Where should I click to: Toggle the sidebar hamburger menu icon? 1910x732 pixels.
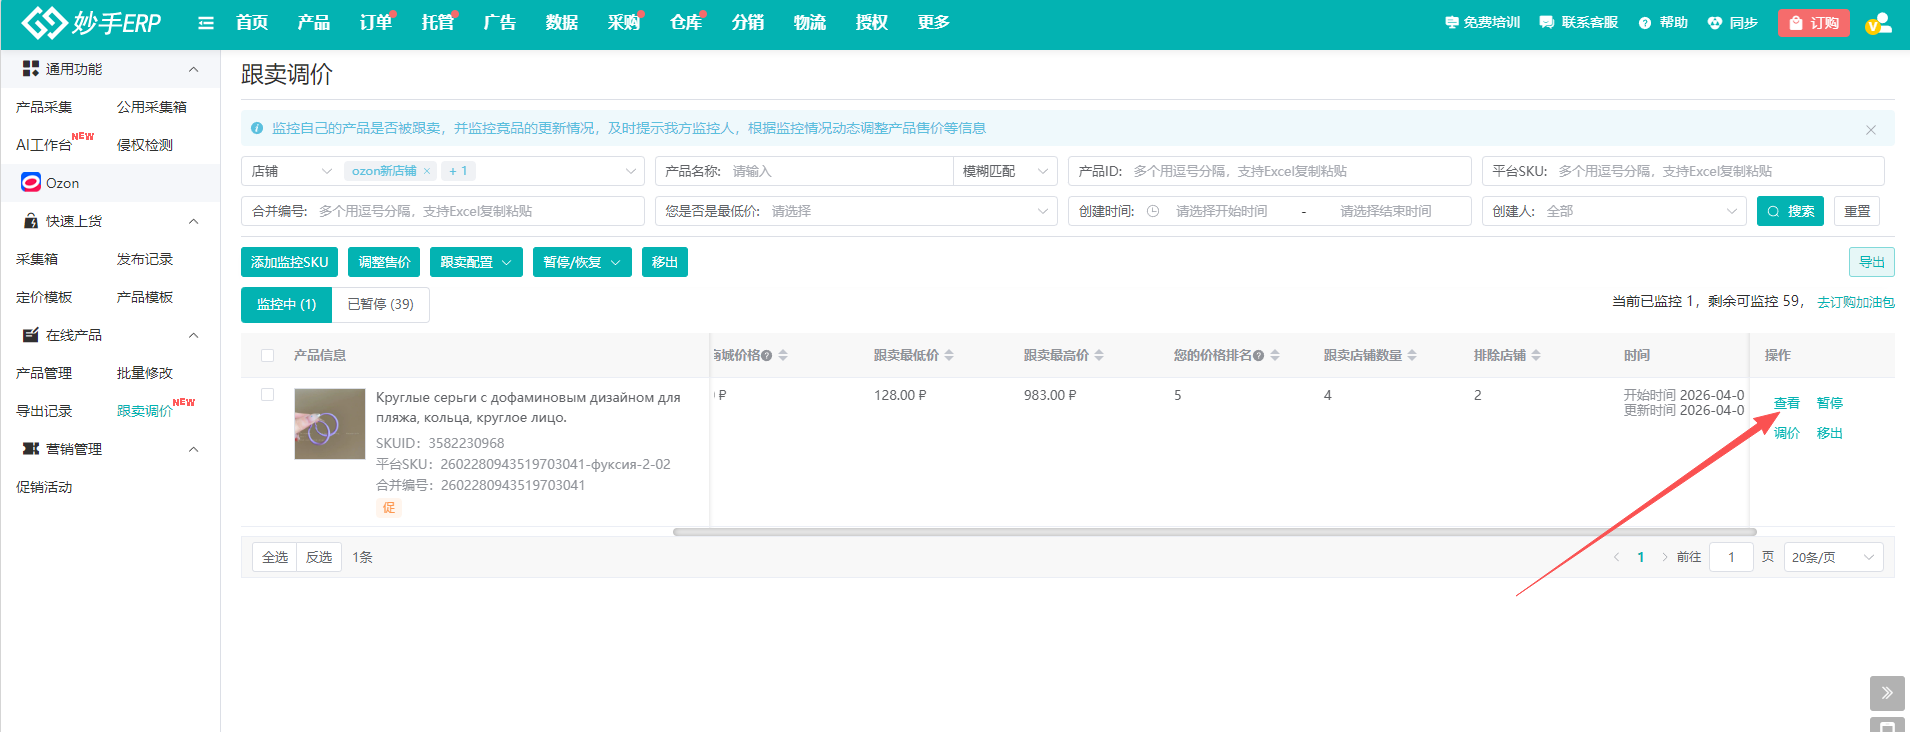click(206, 23)
